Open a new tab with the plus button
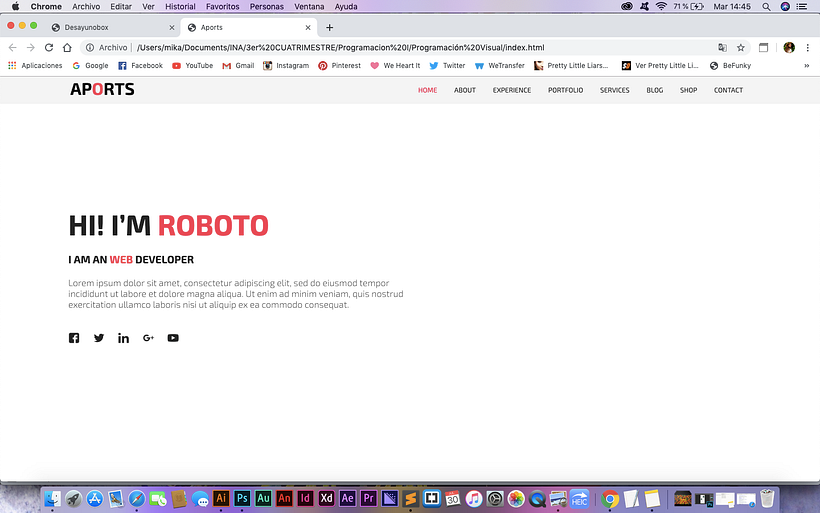 click(329, 28)
